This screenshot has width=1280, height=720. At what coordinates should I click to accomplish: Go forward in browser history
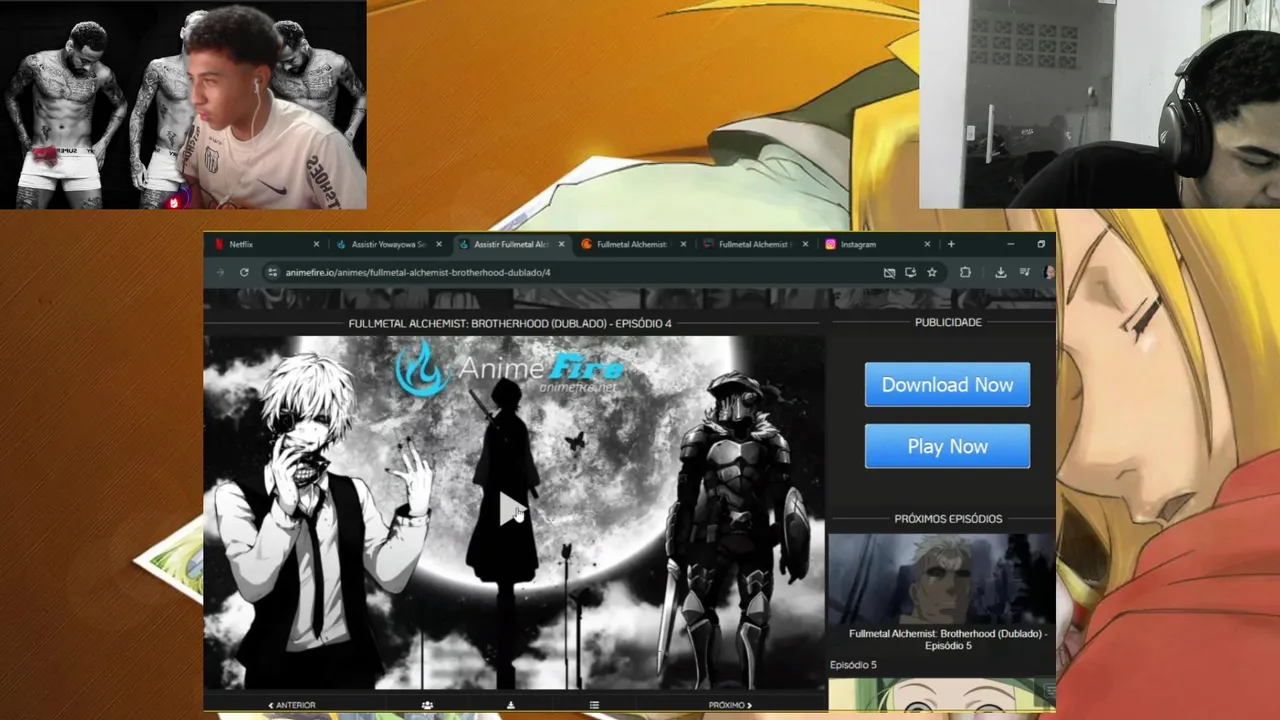tap(220, 272)
